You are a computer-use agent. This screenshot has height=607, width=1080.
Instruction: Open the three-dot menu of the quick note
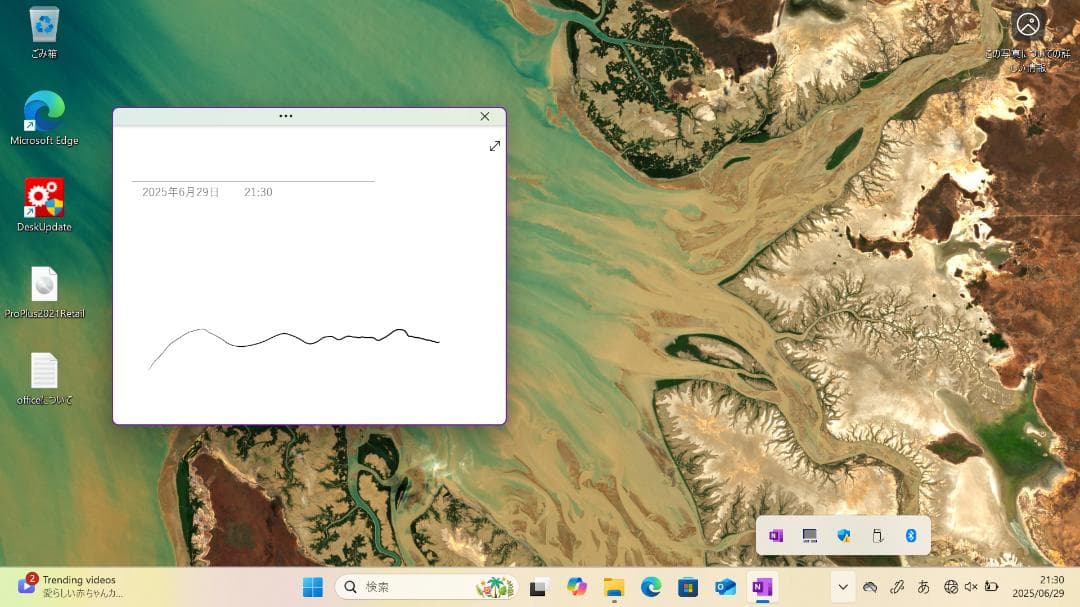point(286,116)
